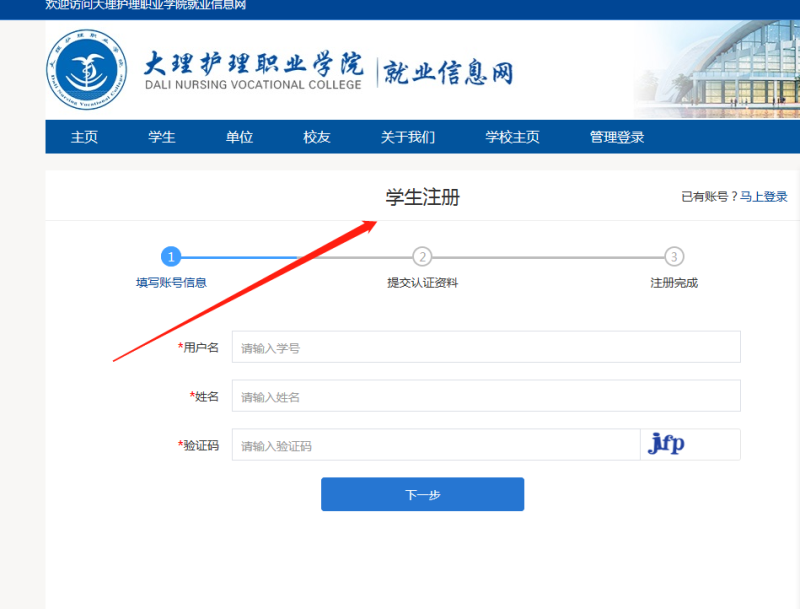Click step 1 circle indicator
Viewport: 800px width, 609px height.
pos(171,257)
